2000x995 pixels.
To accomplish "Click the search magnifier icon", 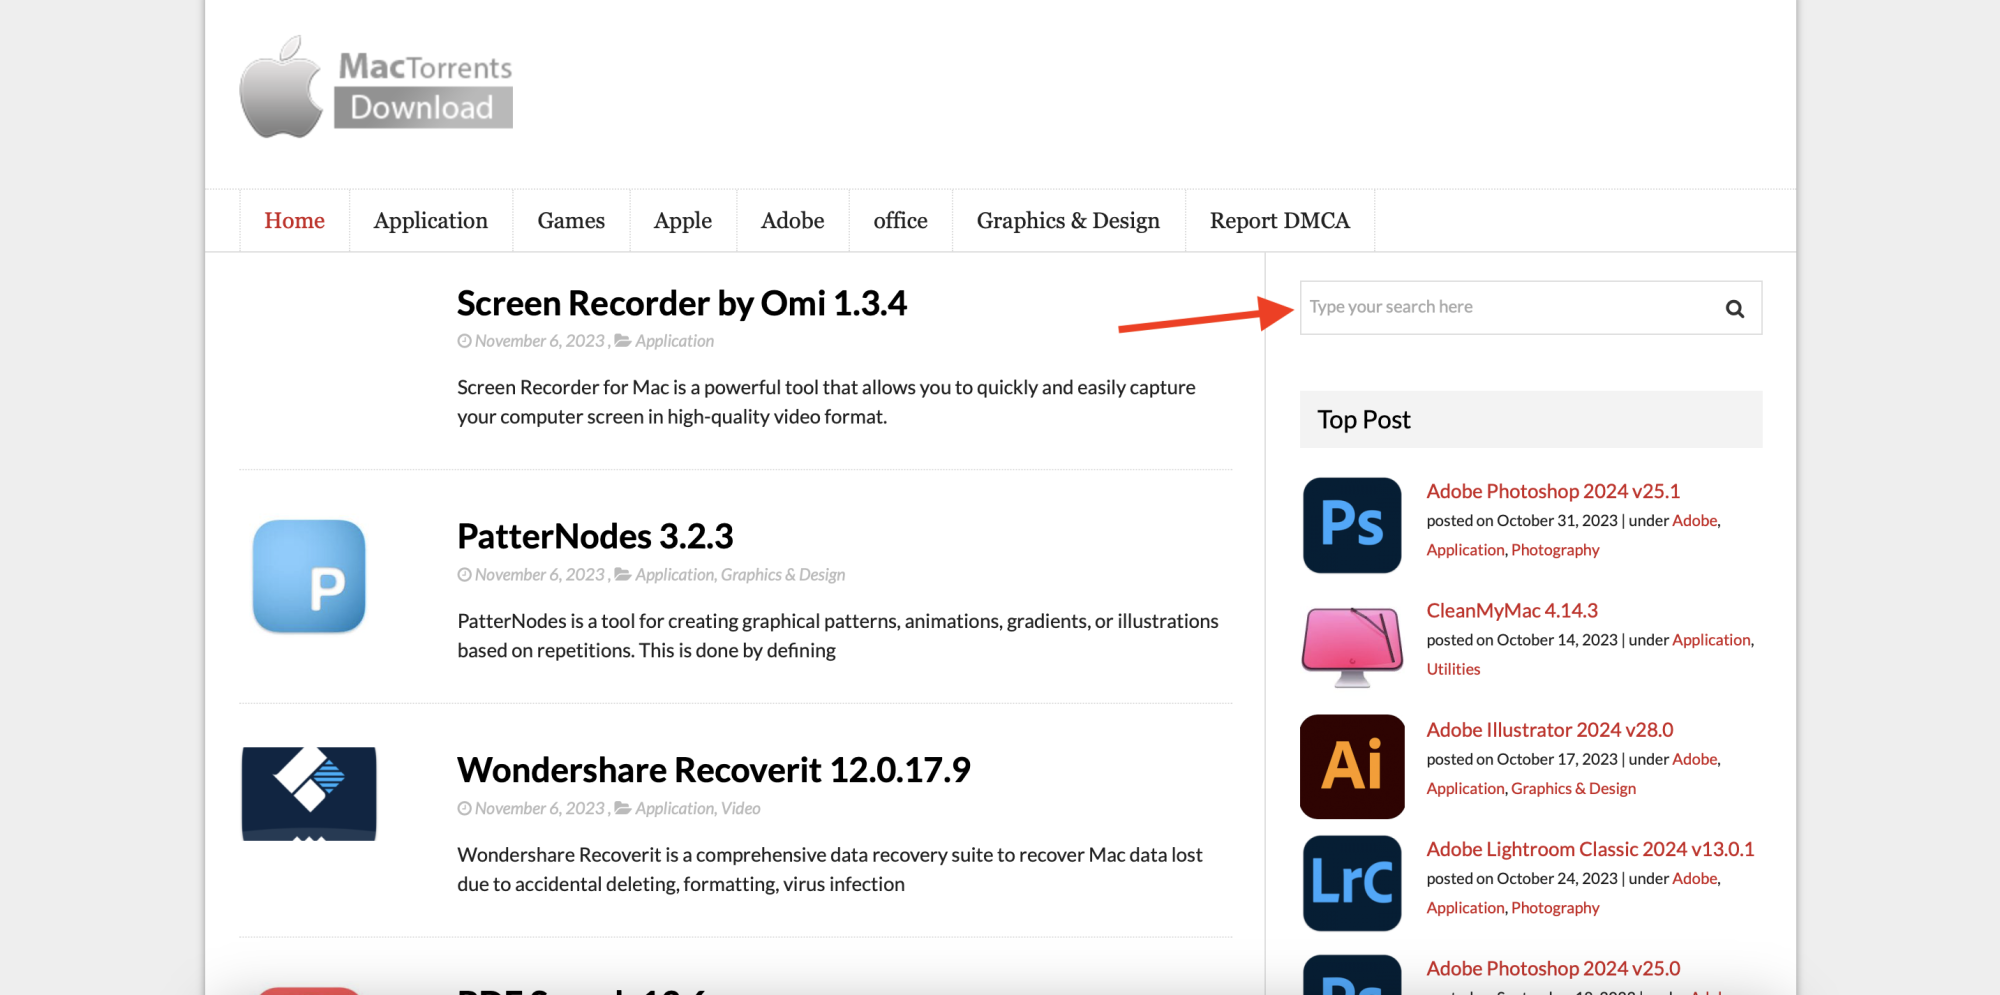I will [1734, 308].
